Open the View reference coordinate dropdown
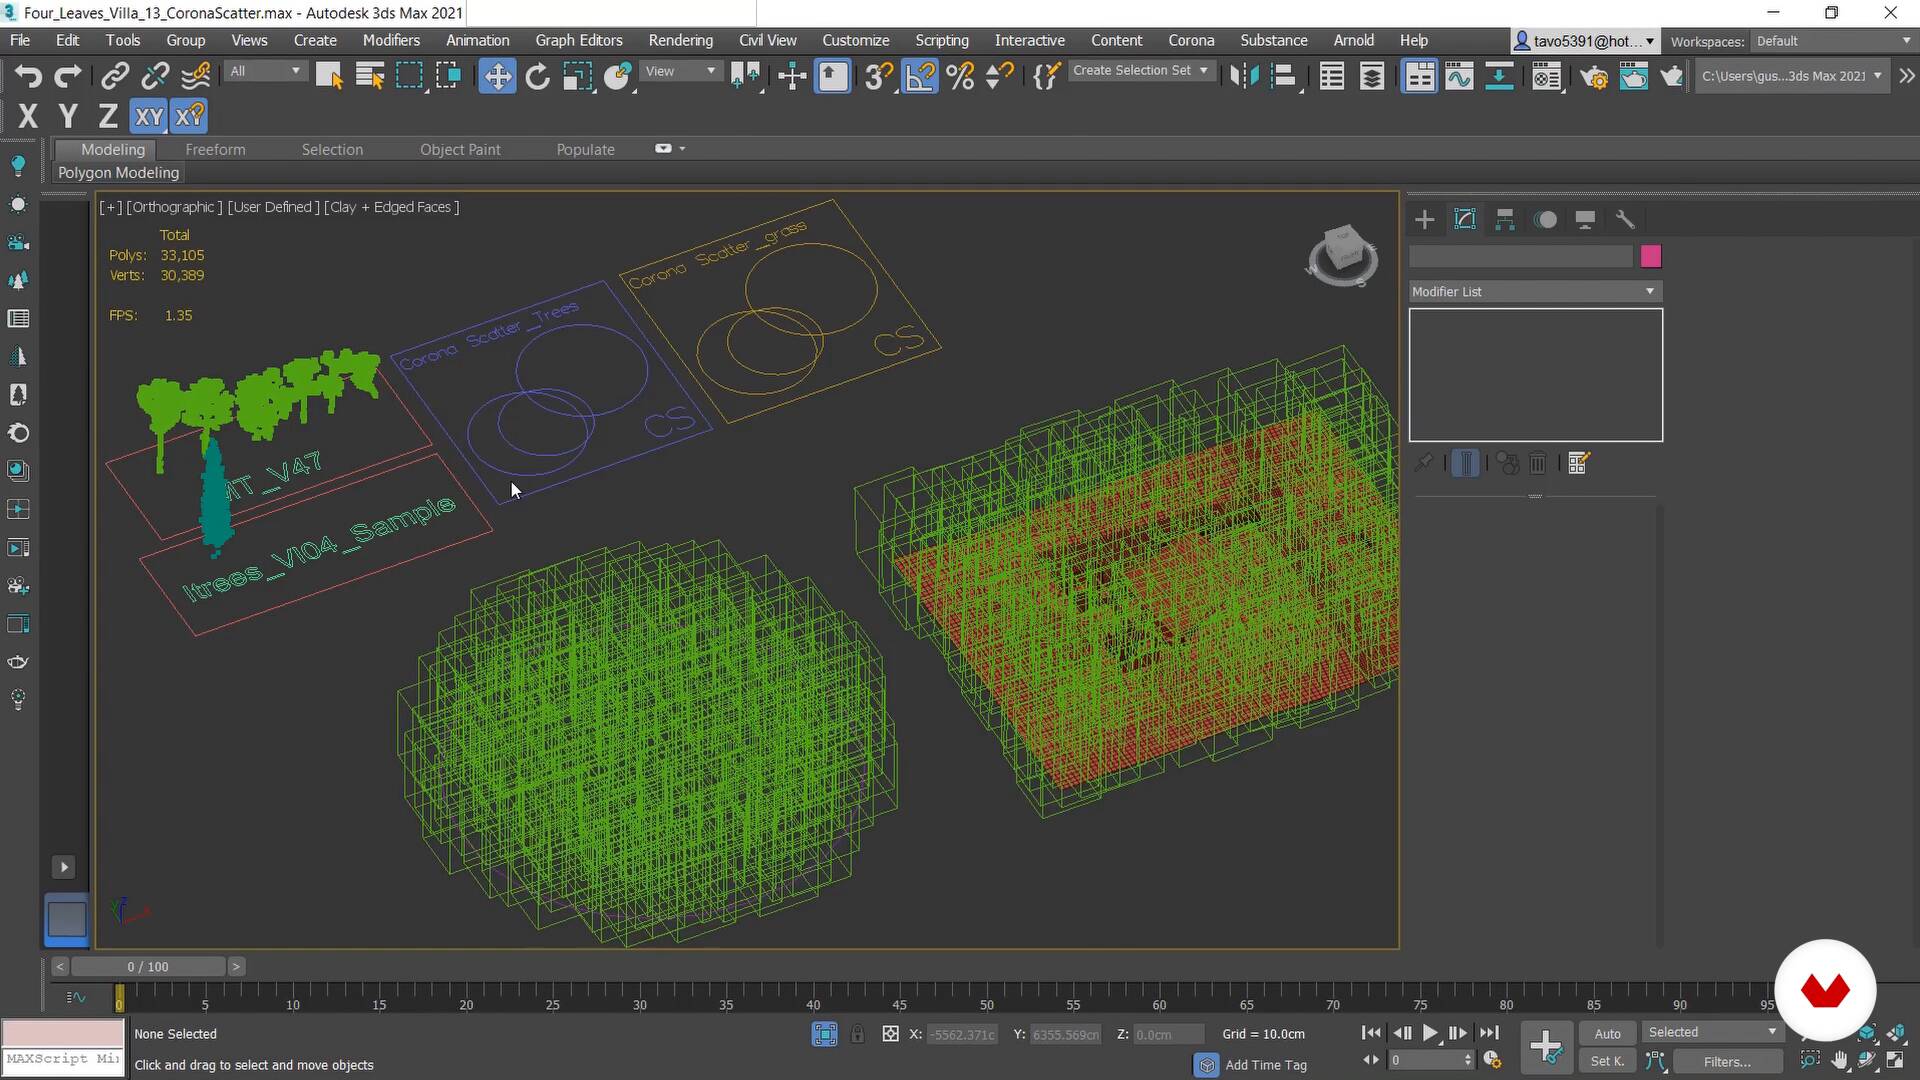Image resolution: width=1920 pixels, height=1080 pixels. [680, 71]
